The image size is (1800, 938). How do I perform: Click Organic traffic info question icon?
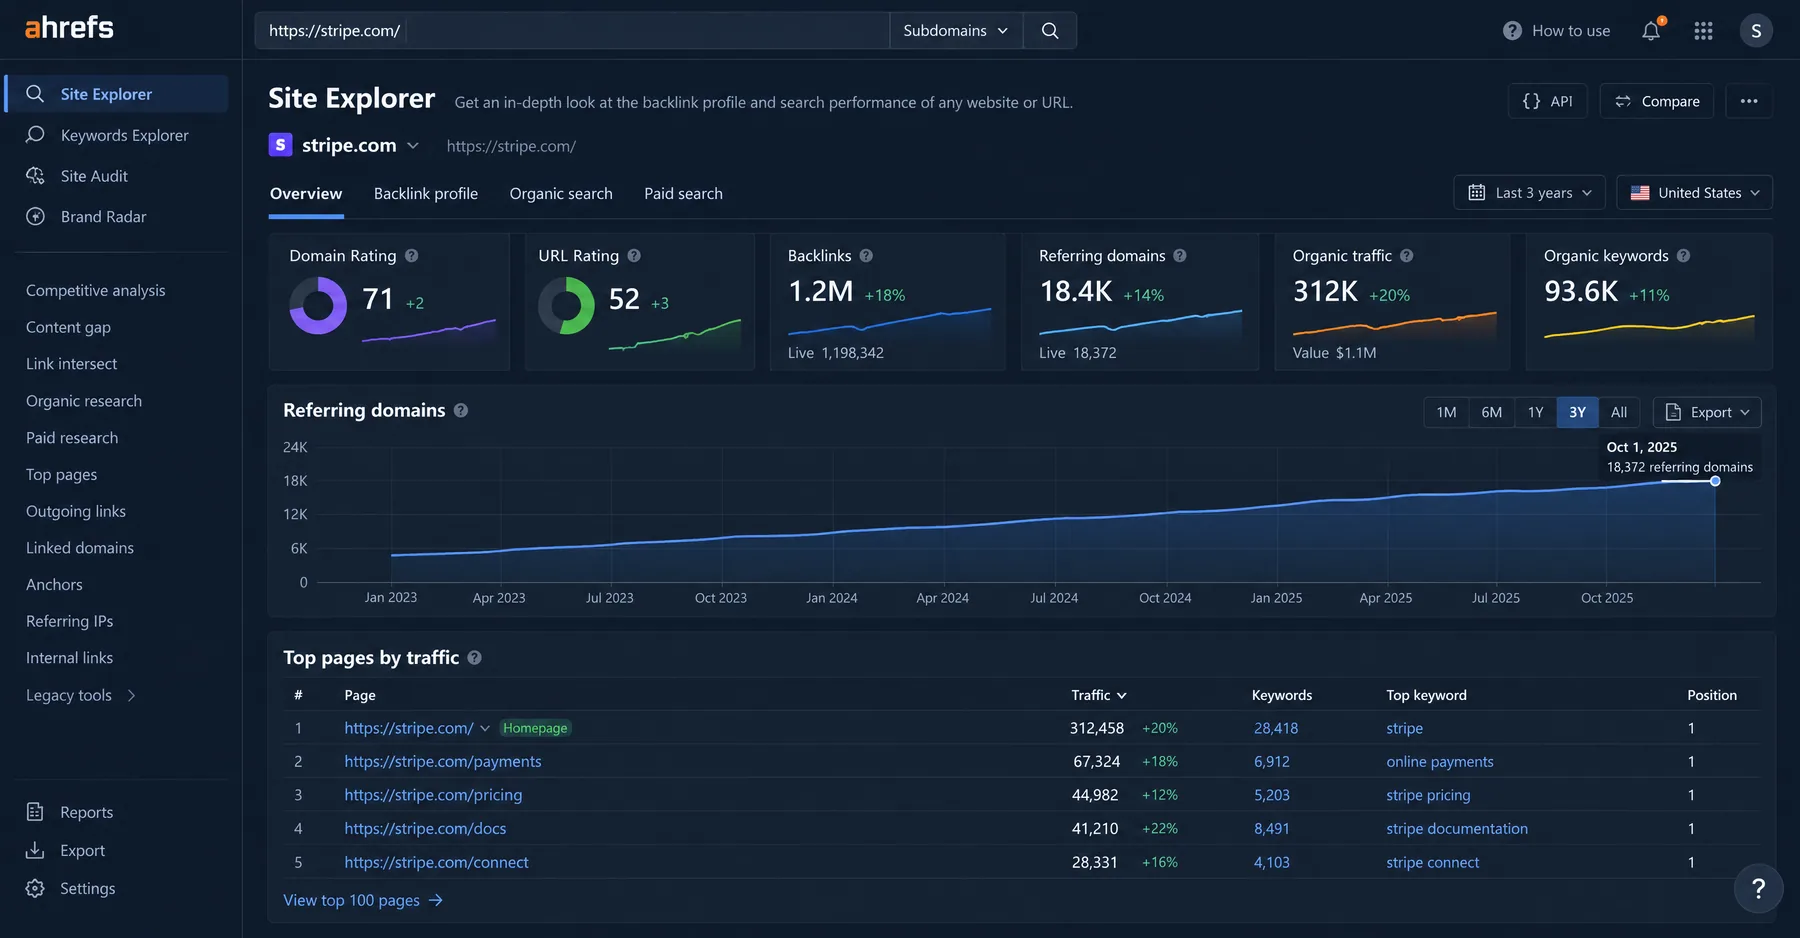click(x=1406, y=256)
